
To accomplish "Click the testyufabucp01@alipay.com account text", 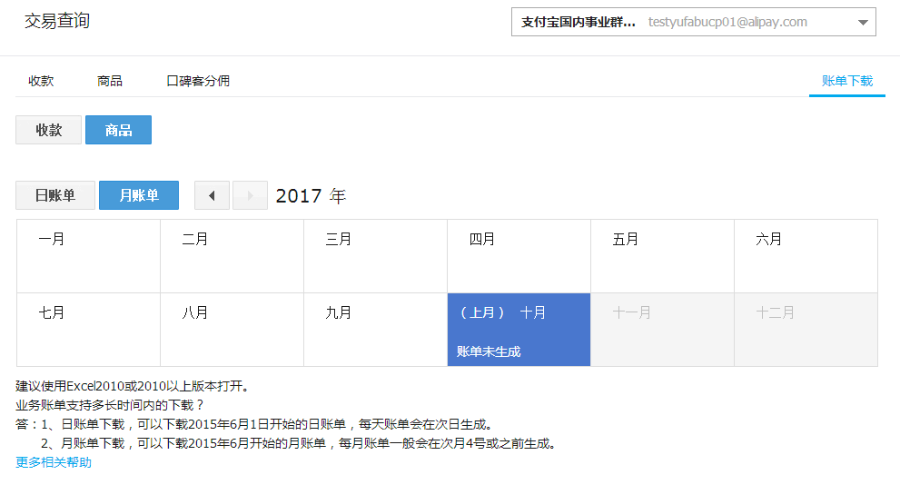I will 727,22.
